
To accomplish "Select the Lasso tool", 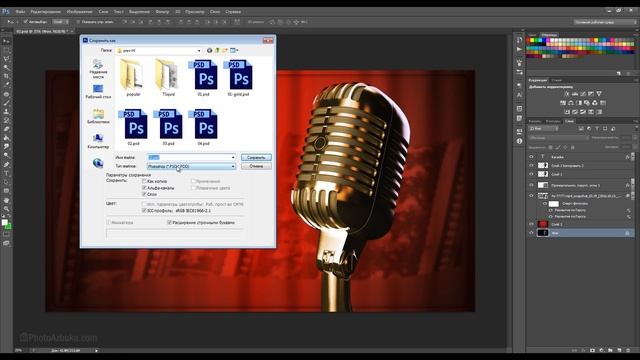I will [x=6, y=59].
